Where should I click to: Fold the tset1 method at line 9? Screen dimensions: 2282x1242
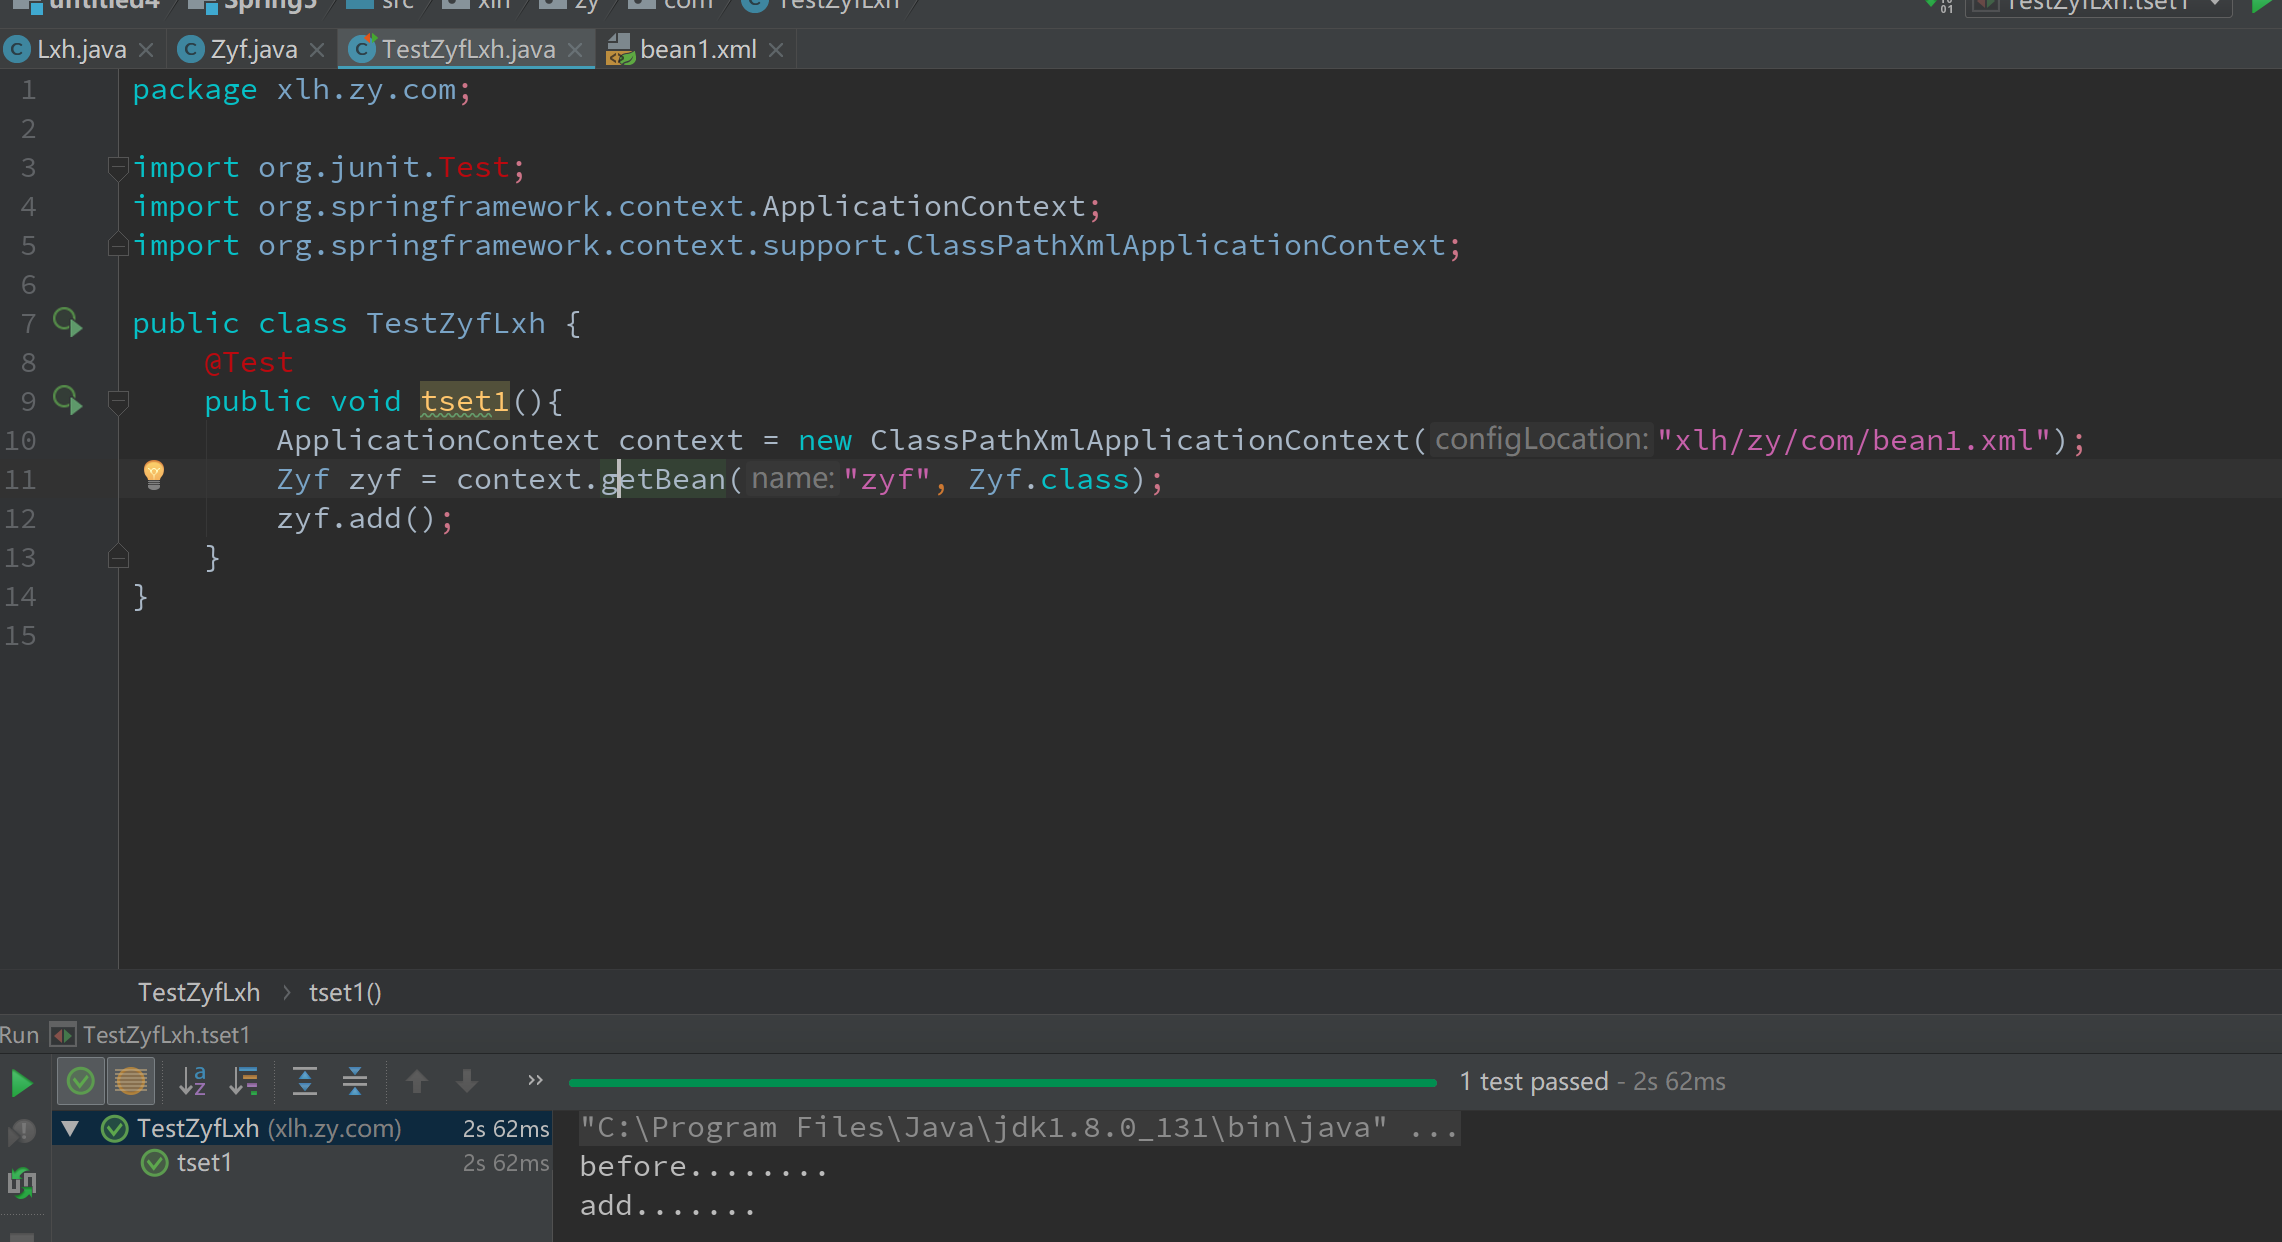[x=118, y=402]
